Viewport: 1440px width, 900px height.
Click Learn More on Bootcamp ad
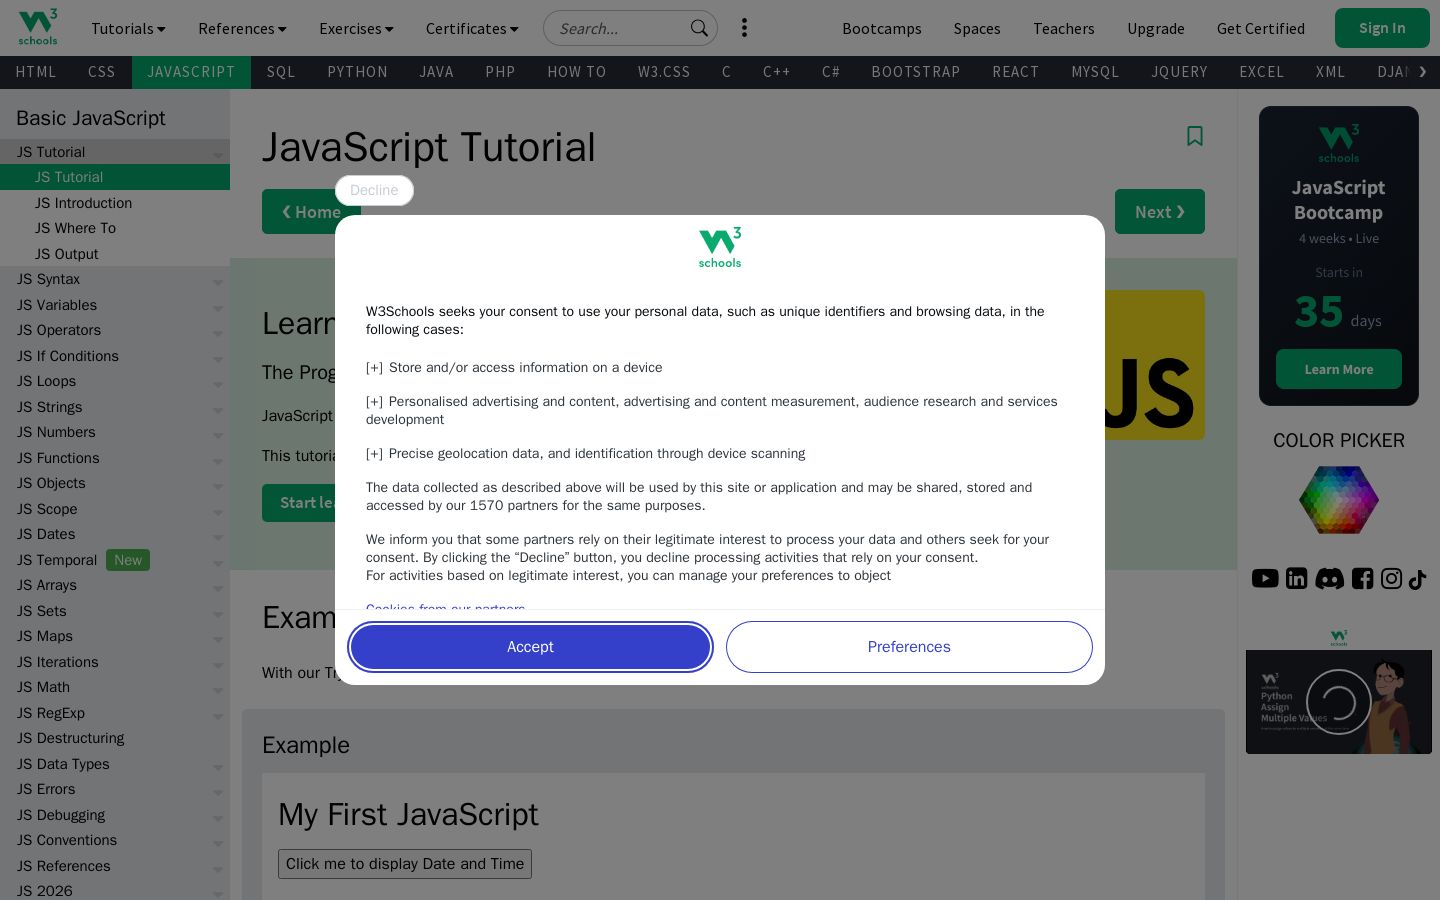tap(1339, 369)
